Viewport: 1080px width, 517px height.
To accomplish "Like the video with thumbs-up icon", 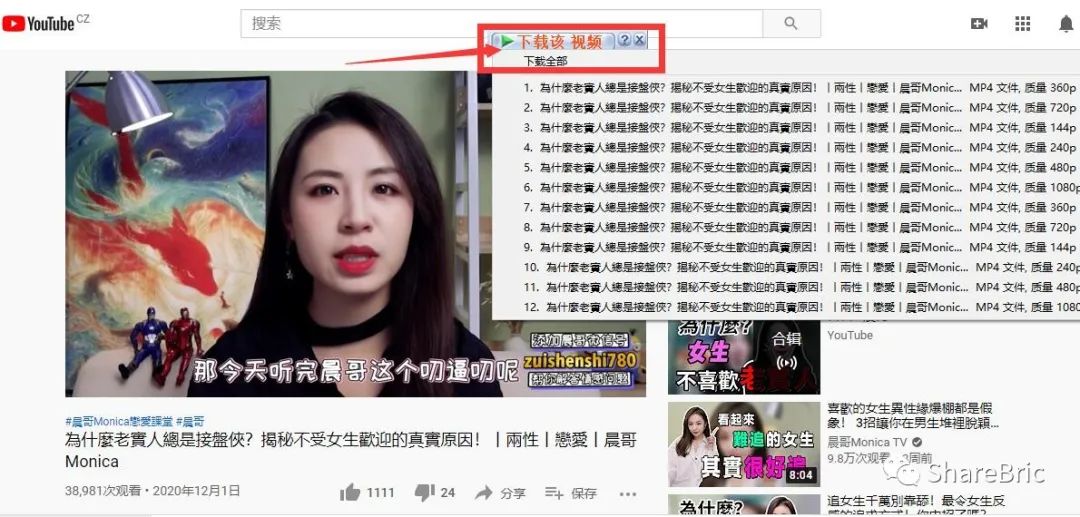I will click(350, 492).
